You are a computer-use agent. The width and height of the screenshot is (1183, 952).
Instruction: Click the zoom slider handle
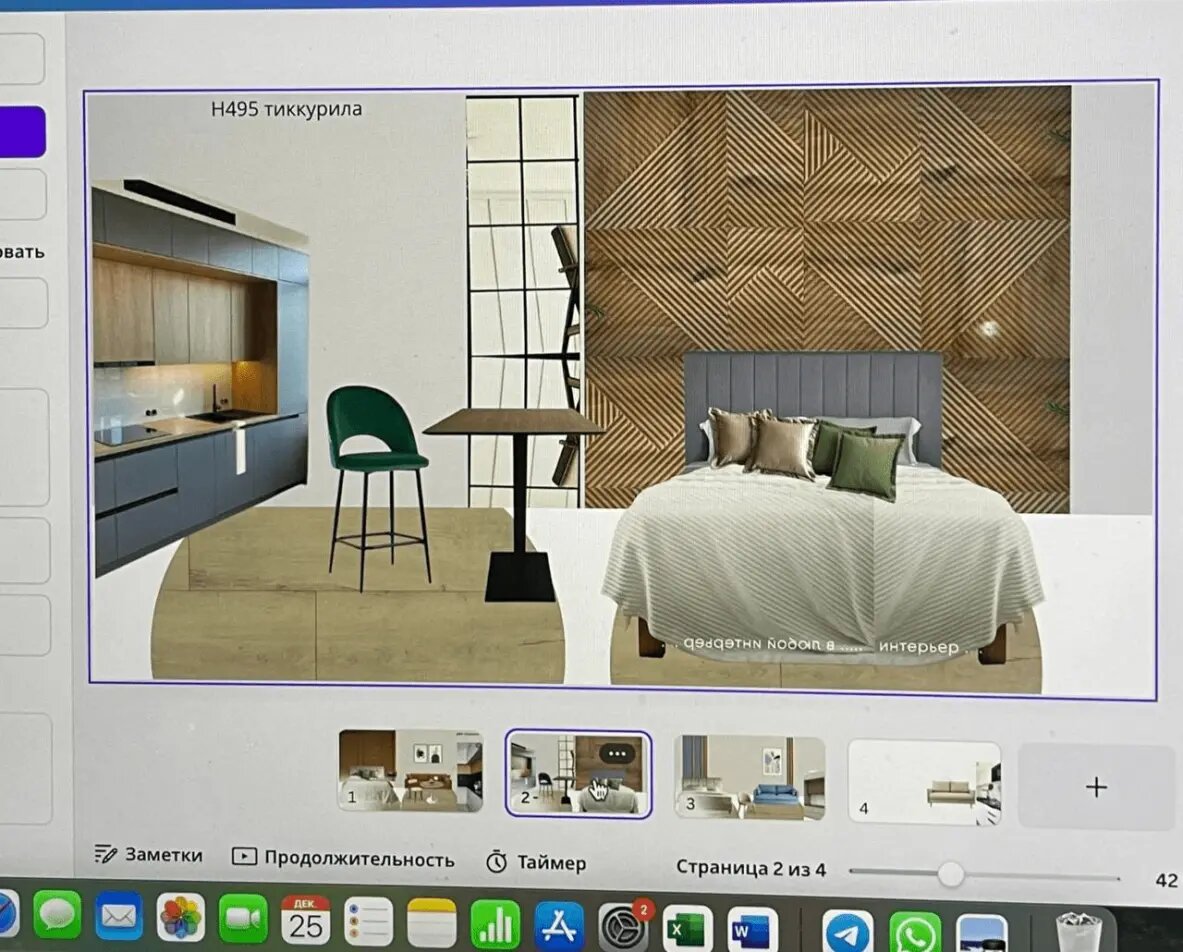coord(951,874)
